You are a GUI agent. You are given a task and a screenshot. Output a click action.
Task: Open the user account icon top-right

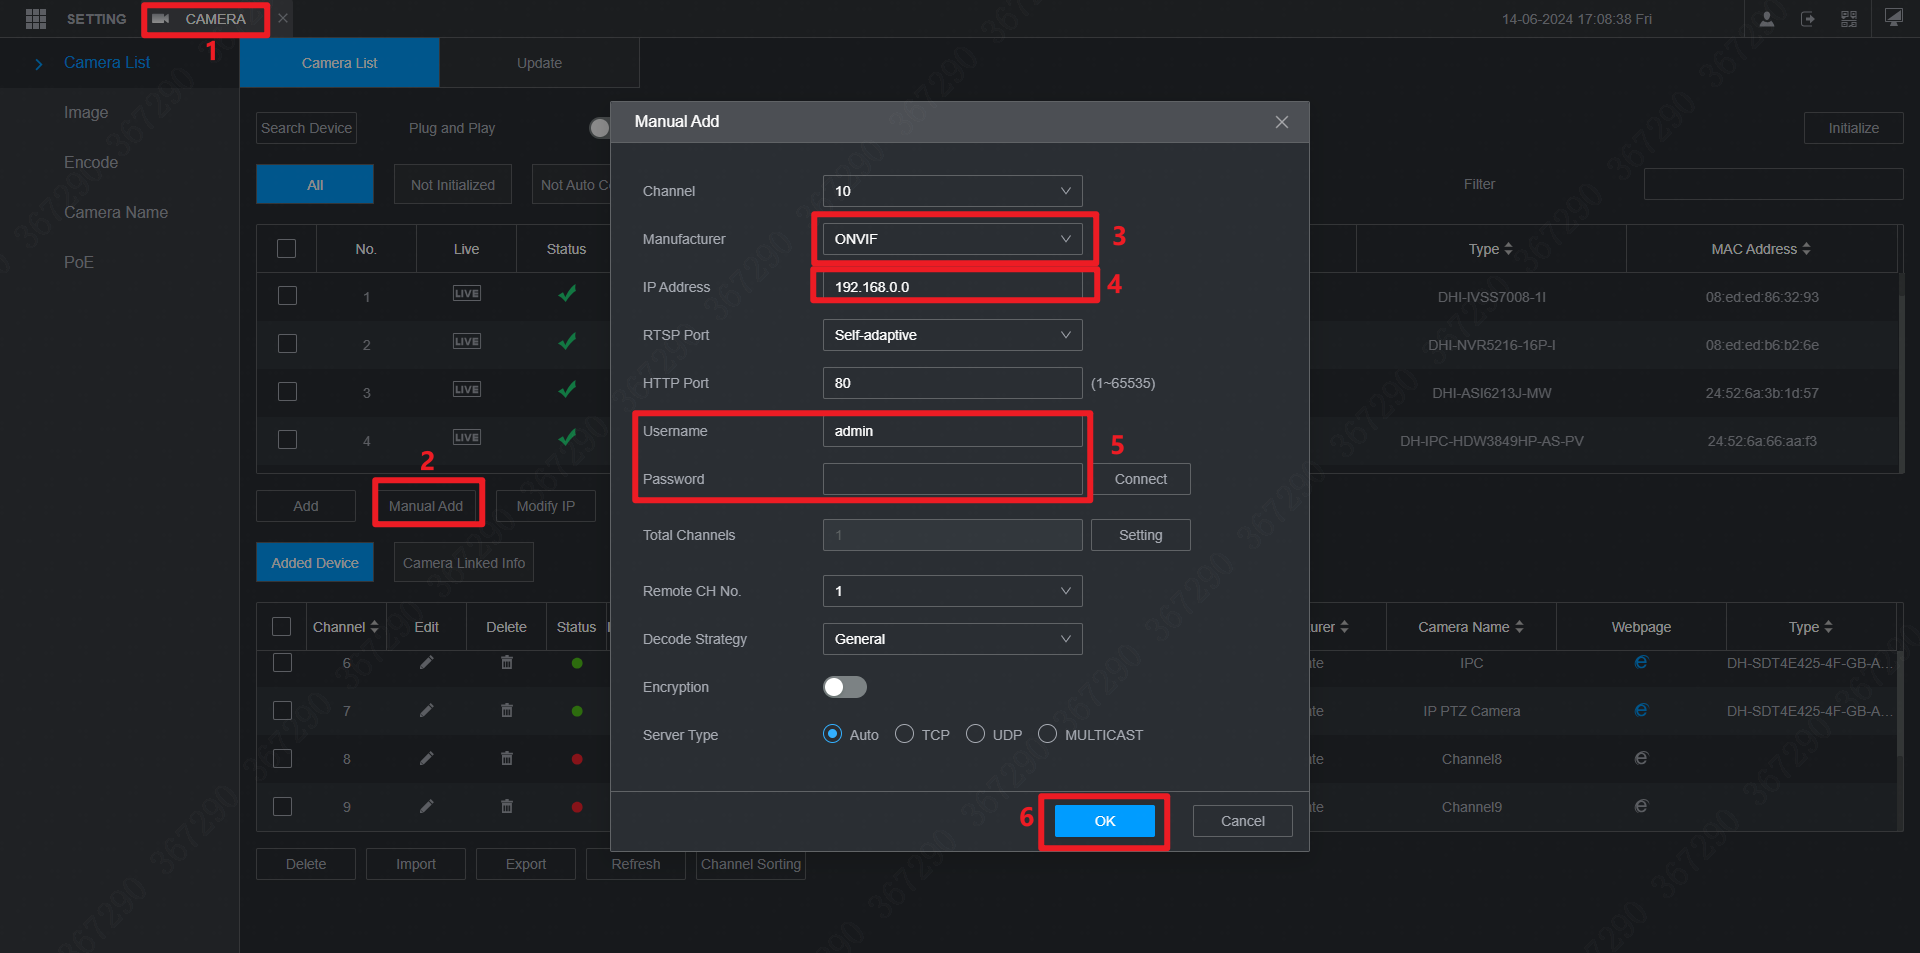click(x=1767, y=18)
